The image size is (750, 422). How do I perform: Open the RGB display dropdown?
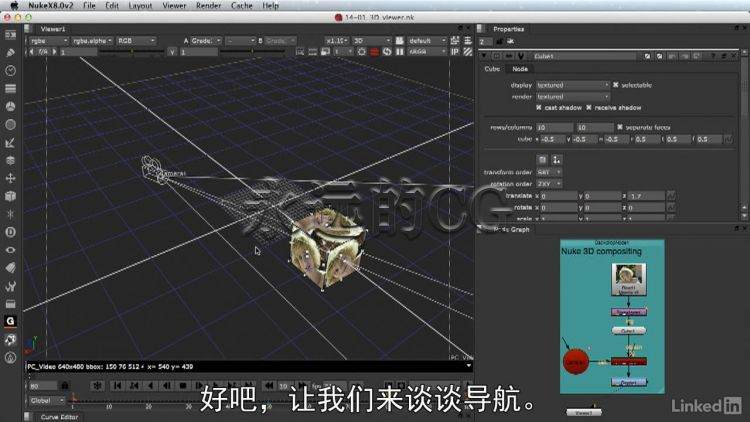136,41
